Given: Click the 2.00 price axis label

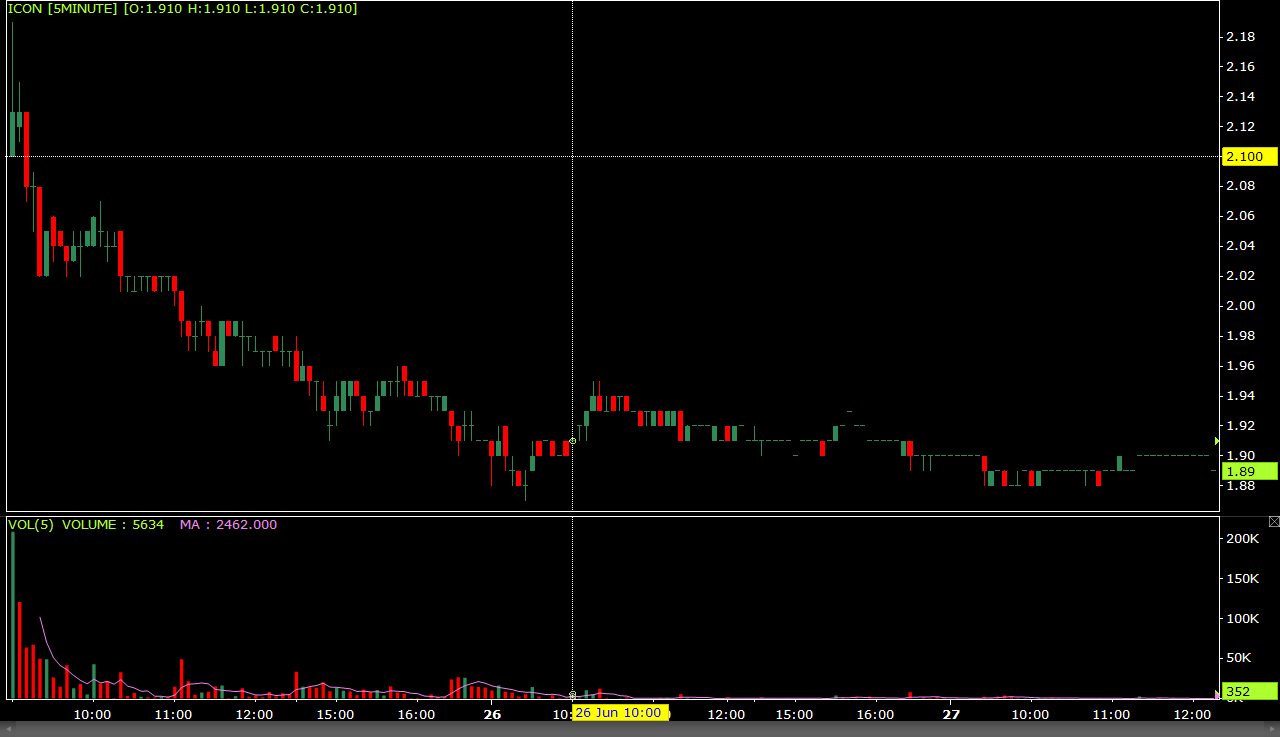Looking at the screenshot, I should (1240, 306).
